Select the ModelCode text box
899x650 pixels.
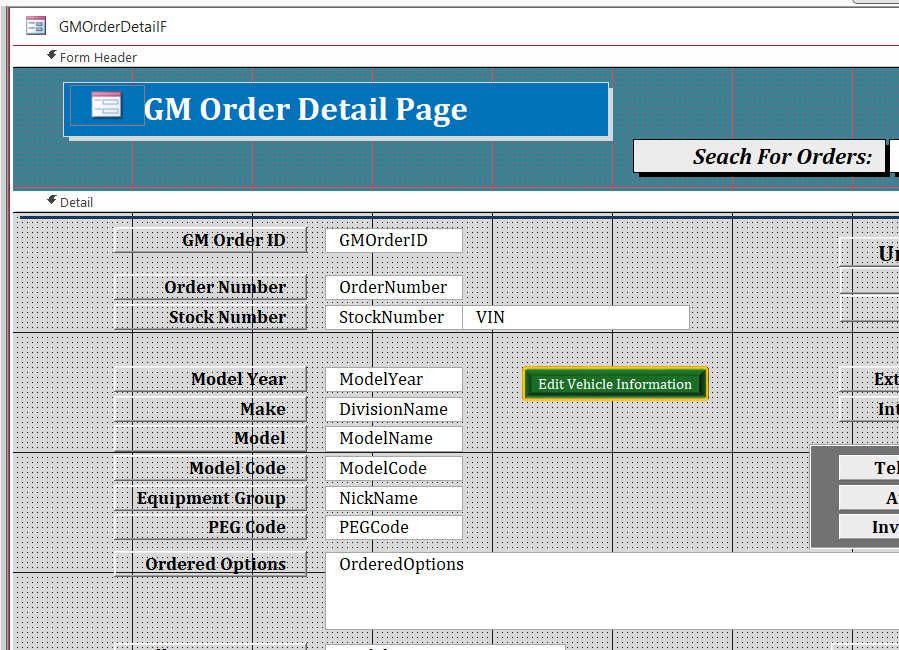click(393, 468)
